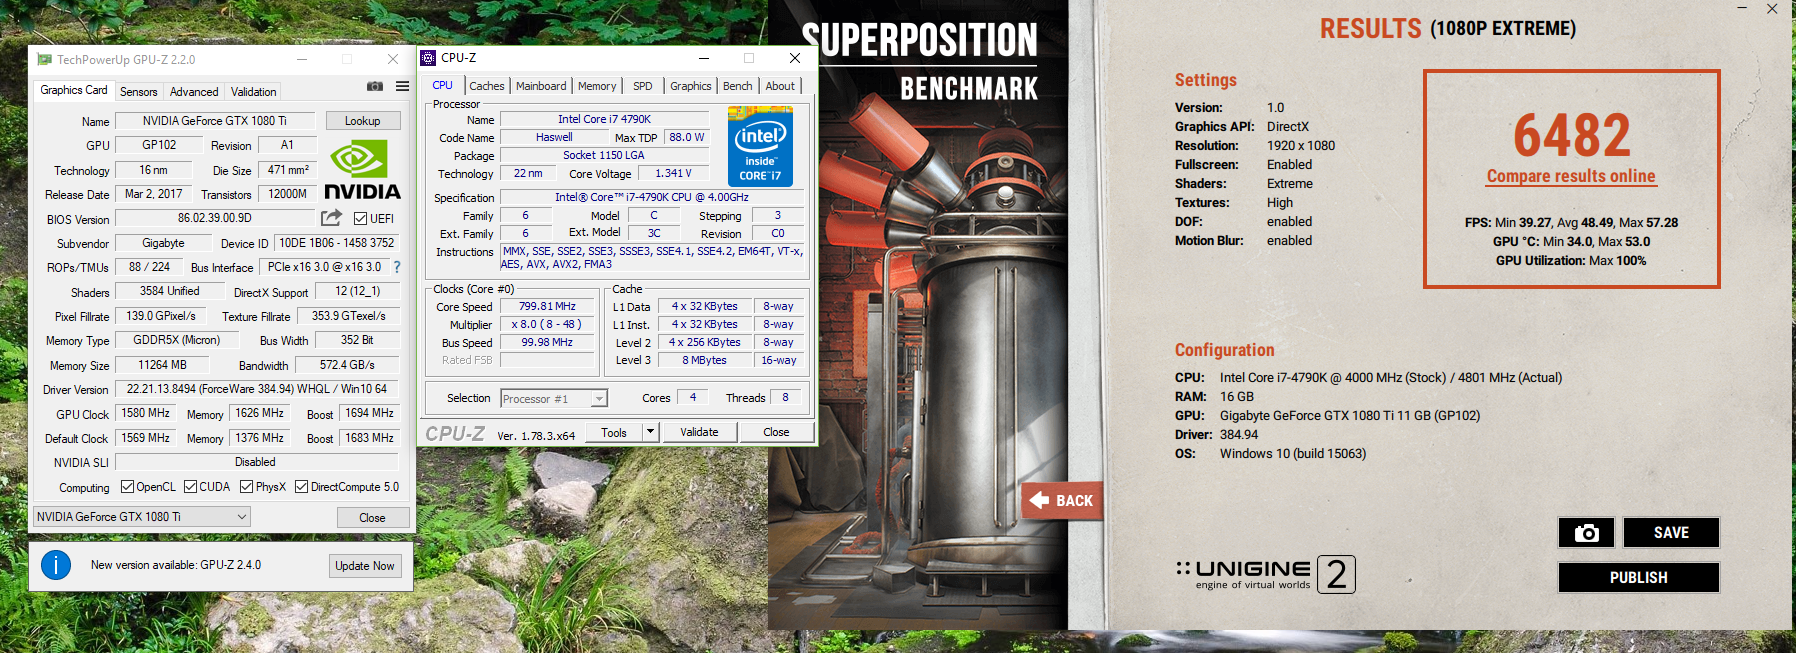Image resolution: width=1796 pixels, height=653 pixels.
Task: Toggle the UEFI checkbox
Action: pyautogui.click(x=360, y=218)
